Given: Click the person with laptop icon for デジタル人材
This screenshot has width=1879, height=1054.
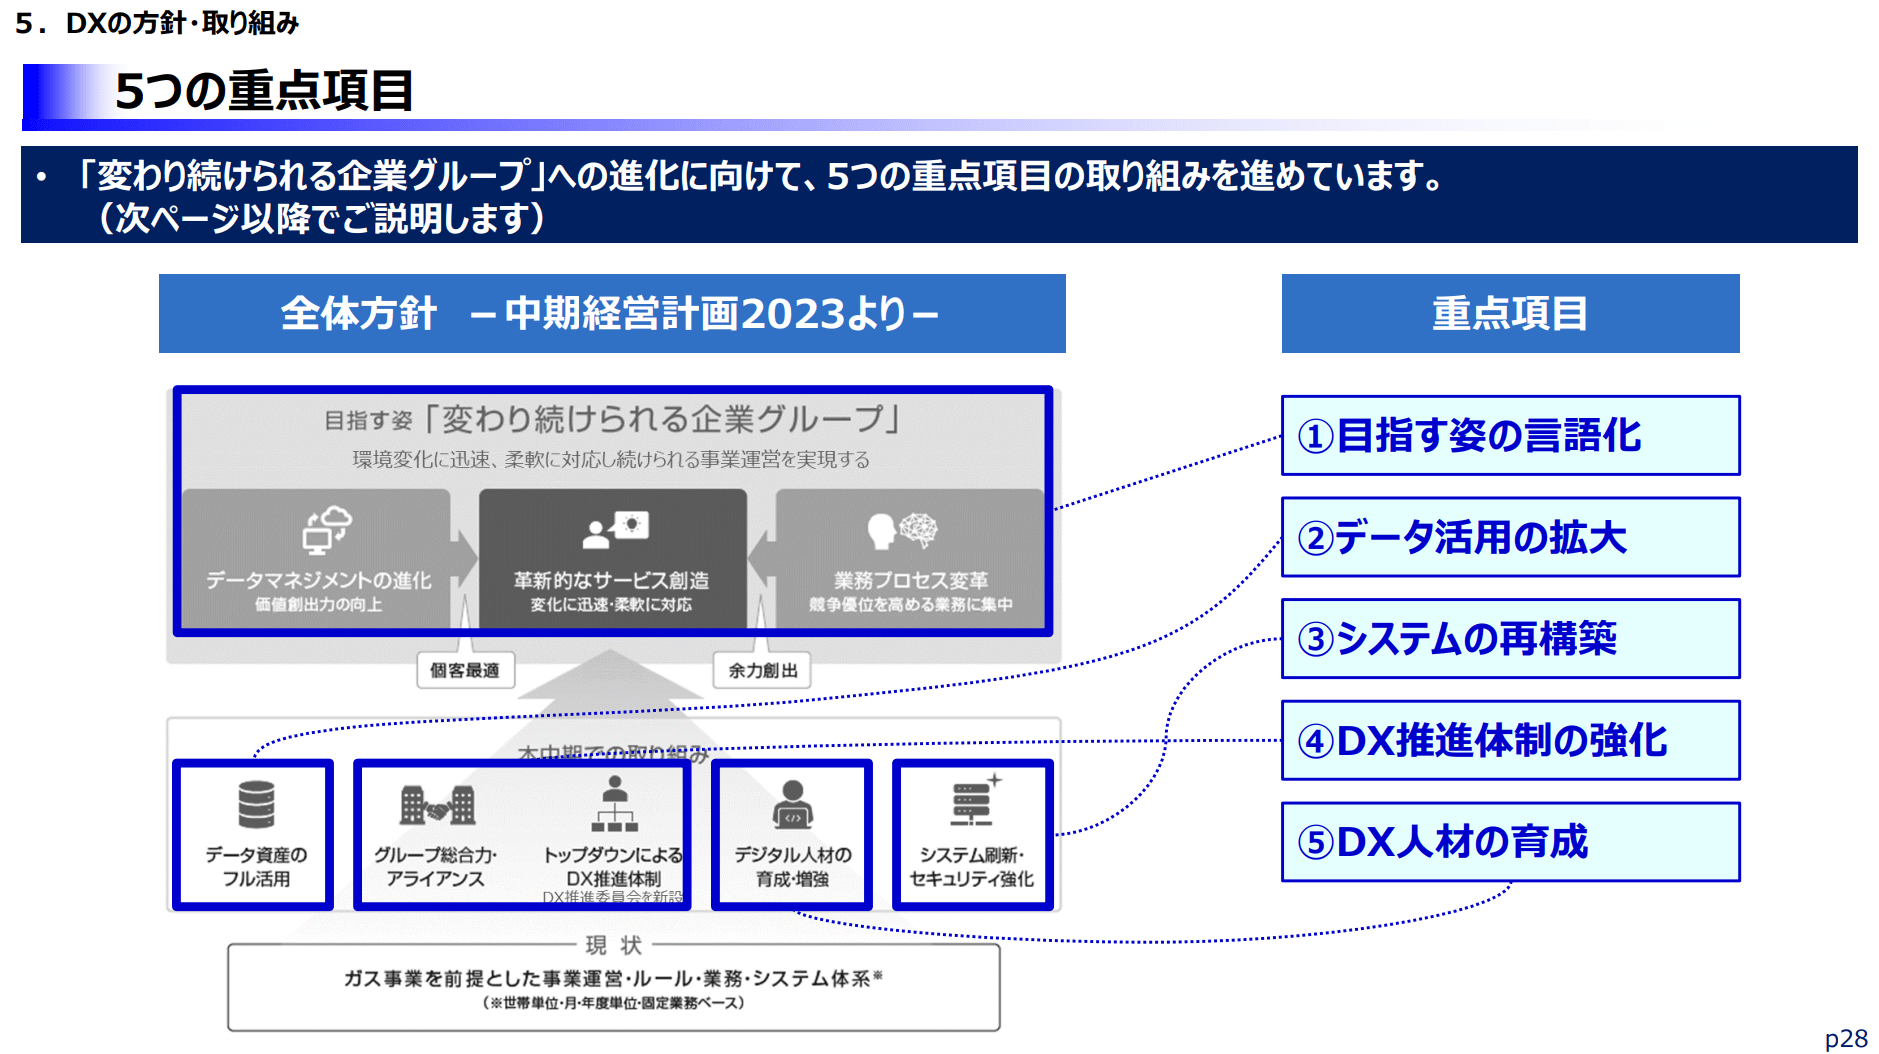Looking at the screenshot, I should (792, 805).
